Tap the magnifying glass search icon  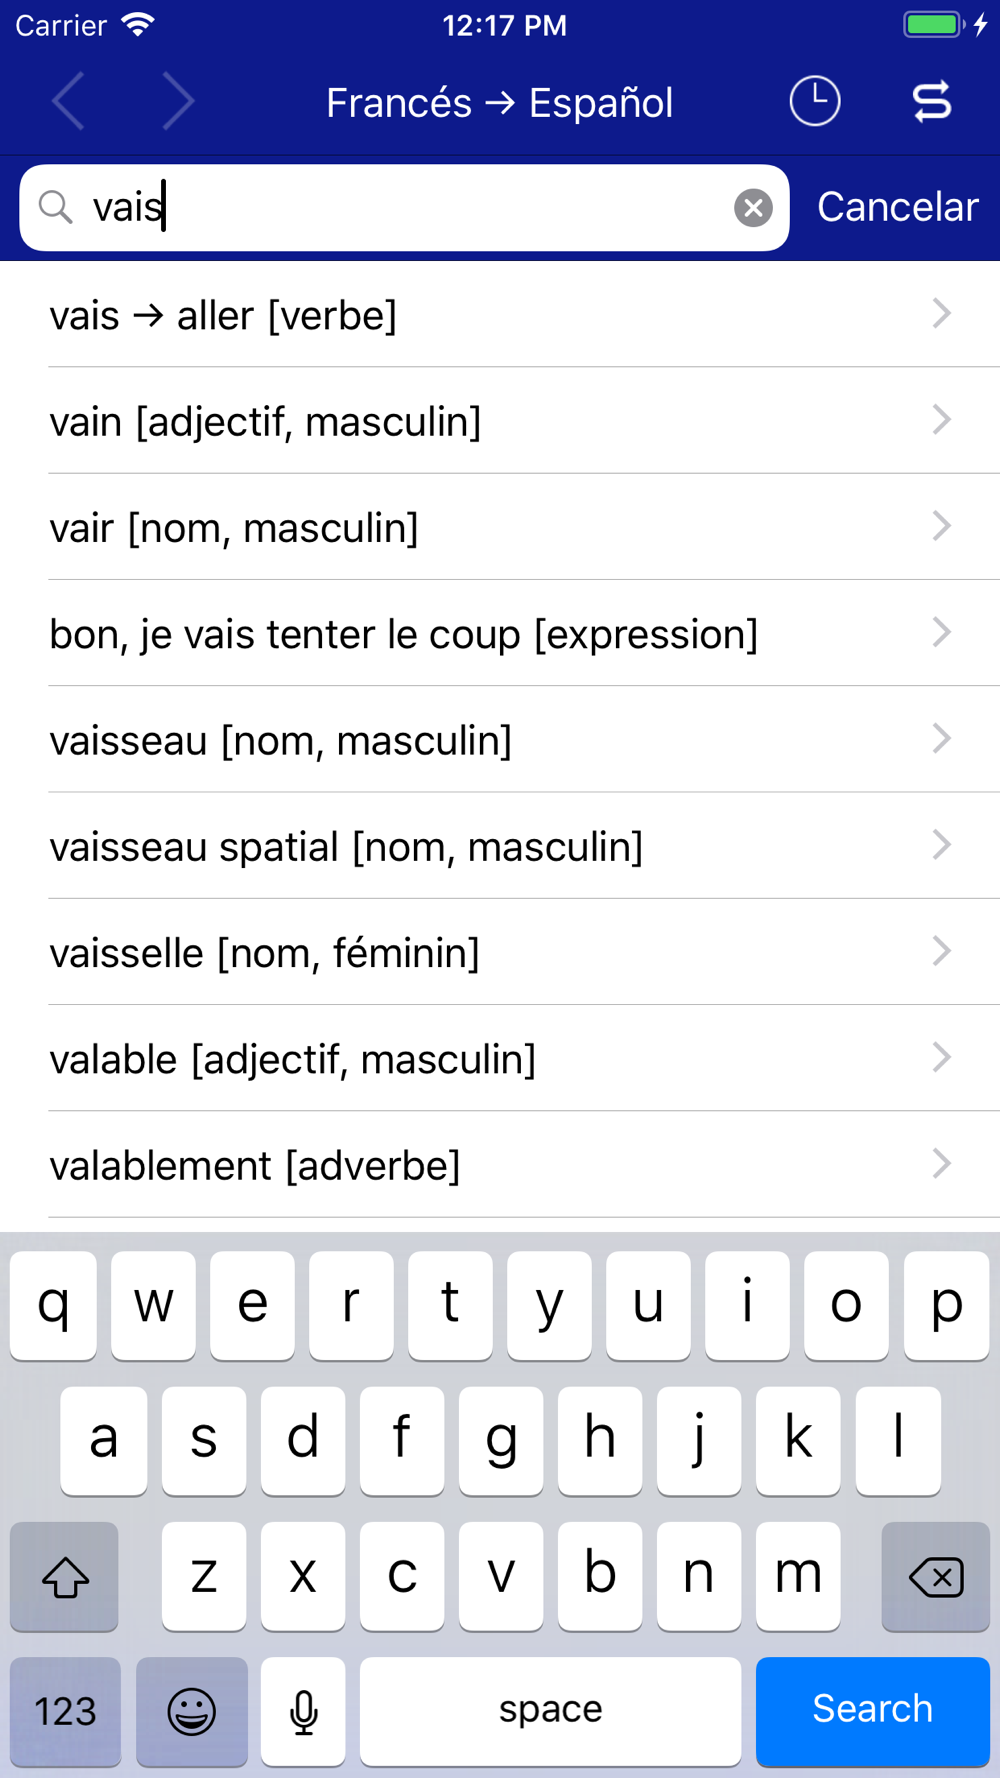pyautogui.click(x=56, y=208)
